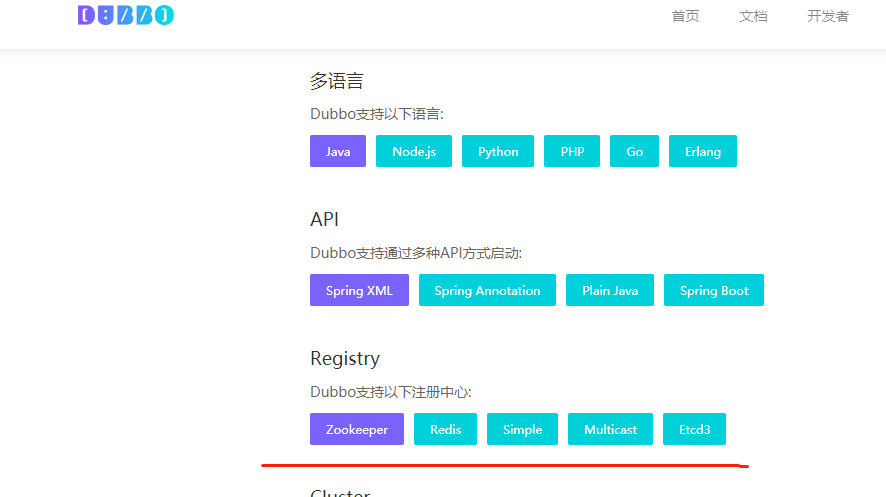886x497 pixels.
Task: Select the Zookeeper registry button
Action: pyautogui.click(x=357, y=429)
